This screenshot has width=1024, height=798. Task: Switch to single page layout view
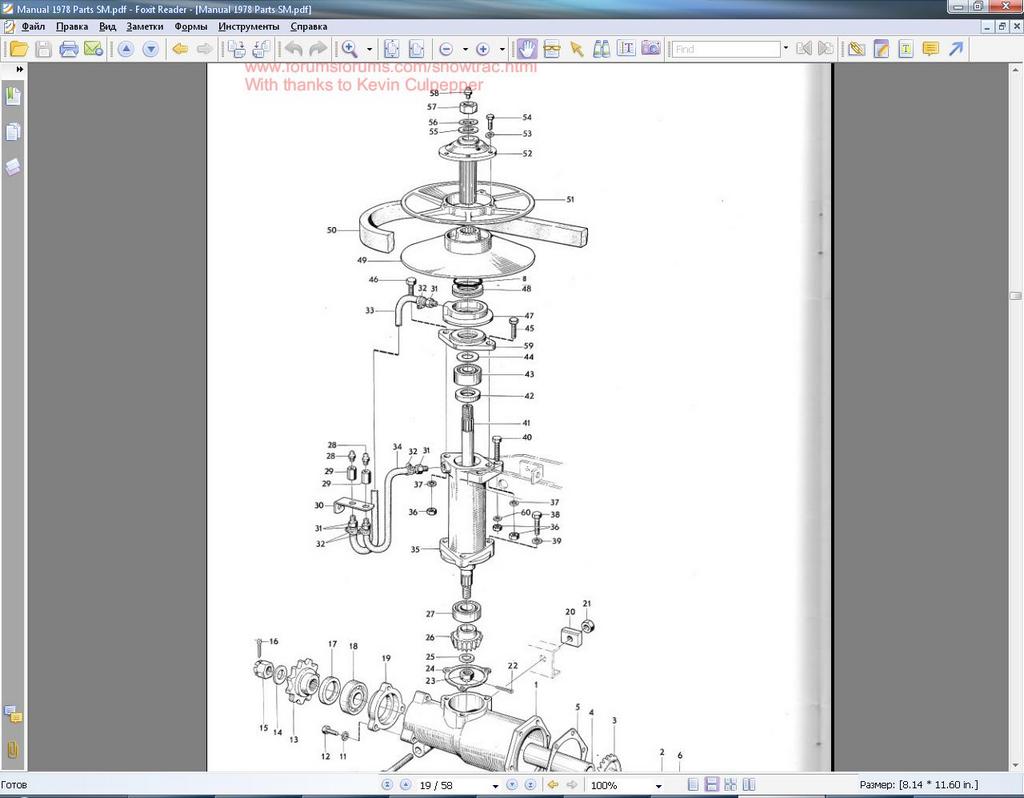693,785
